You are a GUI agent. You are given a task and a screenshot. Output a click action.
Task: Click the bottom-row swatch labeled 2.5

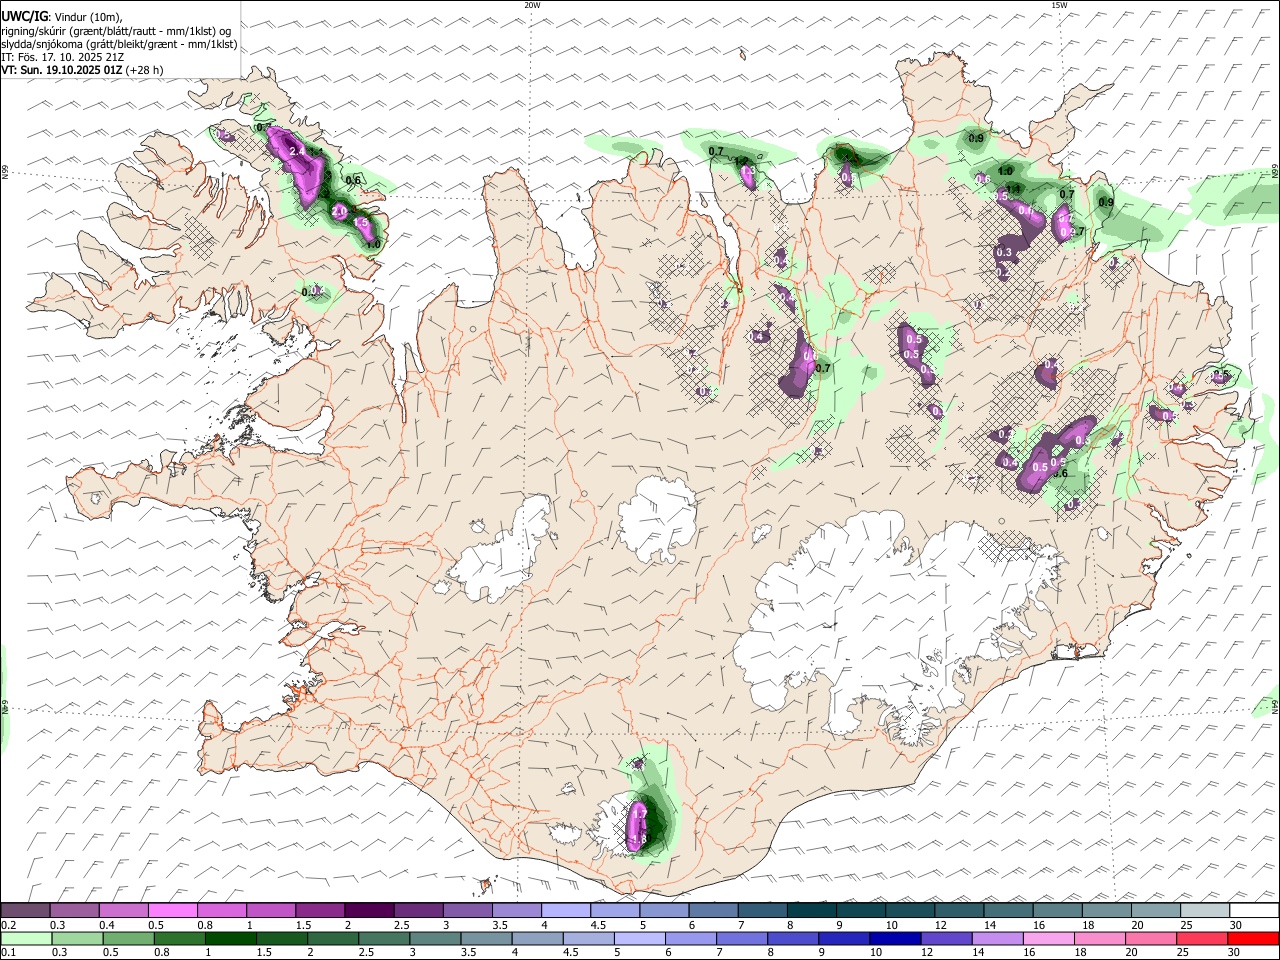click(385, 939)
